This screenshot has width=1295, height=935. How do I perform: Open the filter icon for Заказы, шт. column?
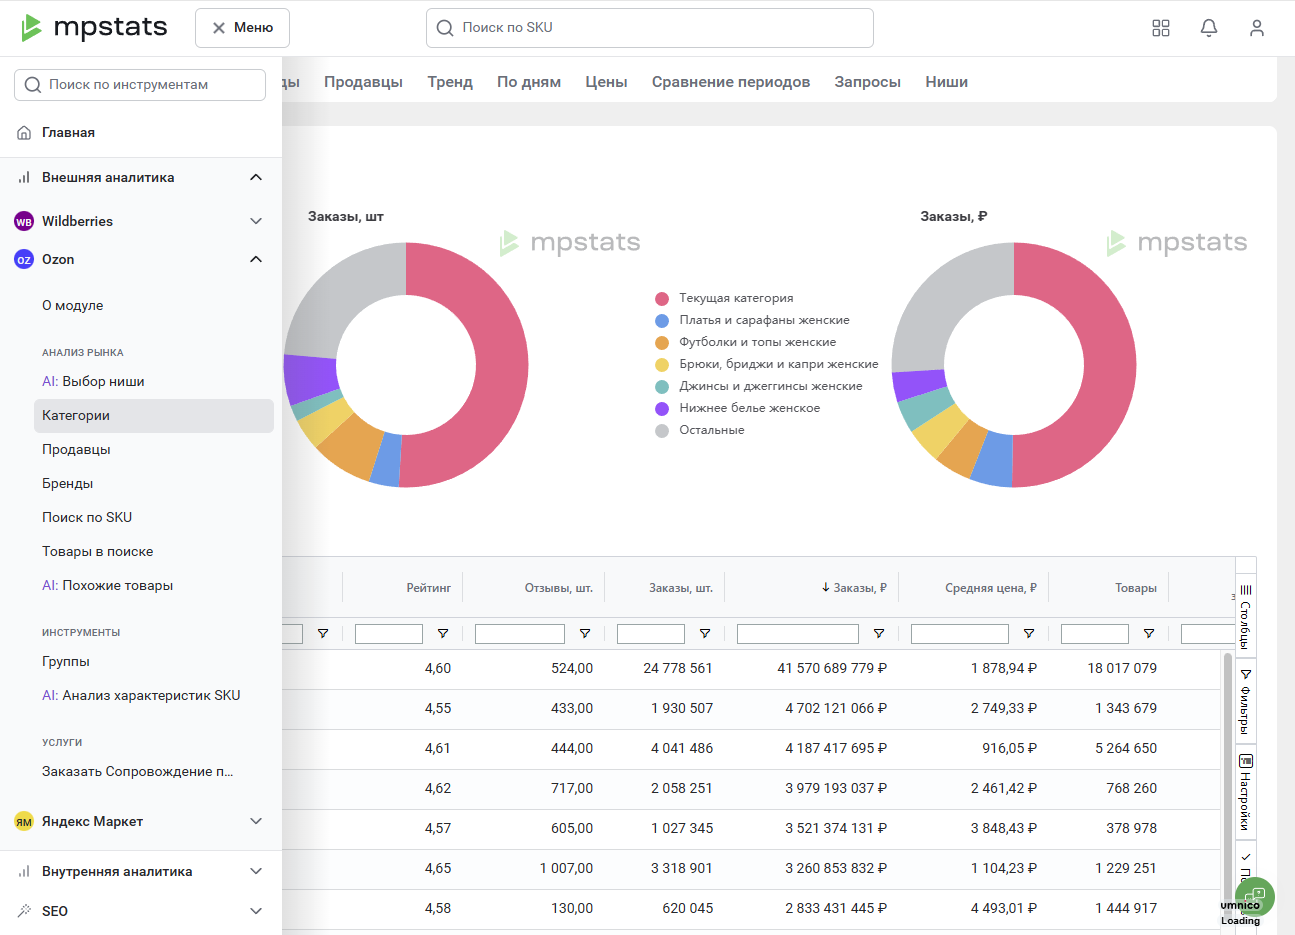pyautogui.click(x=705, y=633)
